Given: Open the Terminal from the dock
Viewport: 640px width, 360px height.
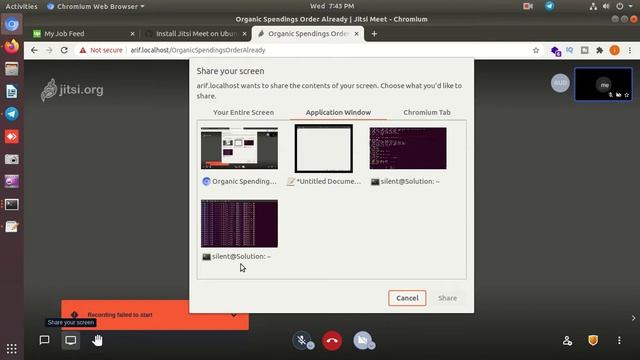Looking at the screenshot, I should [x=12, y=204].
